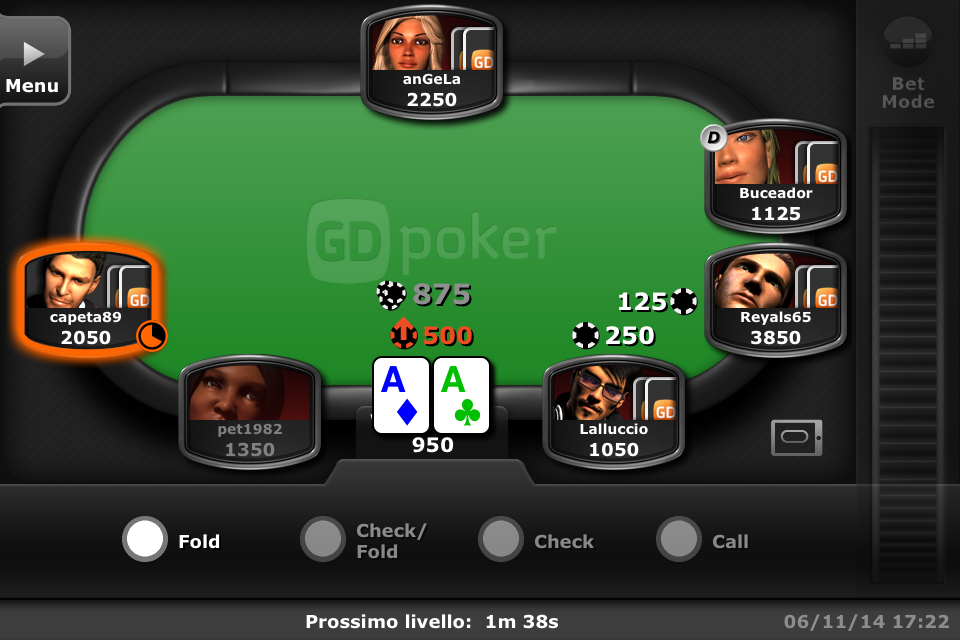Select anGeLa's player avatar
Viewport: 960px width, 640px height.
409,44
